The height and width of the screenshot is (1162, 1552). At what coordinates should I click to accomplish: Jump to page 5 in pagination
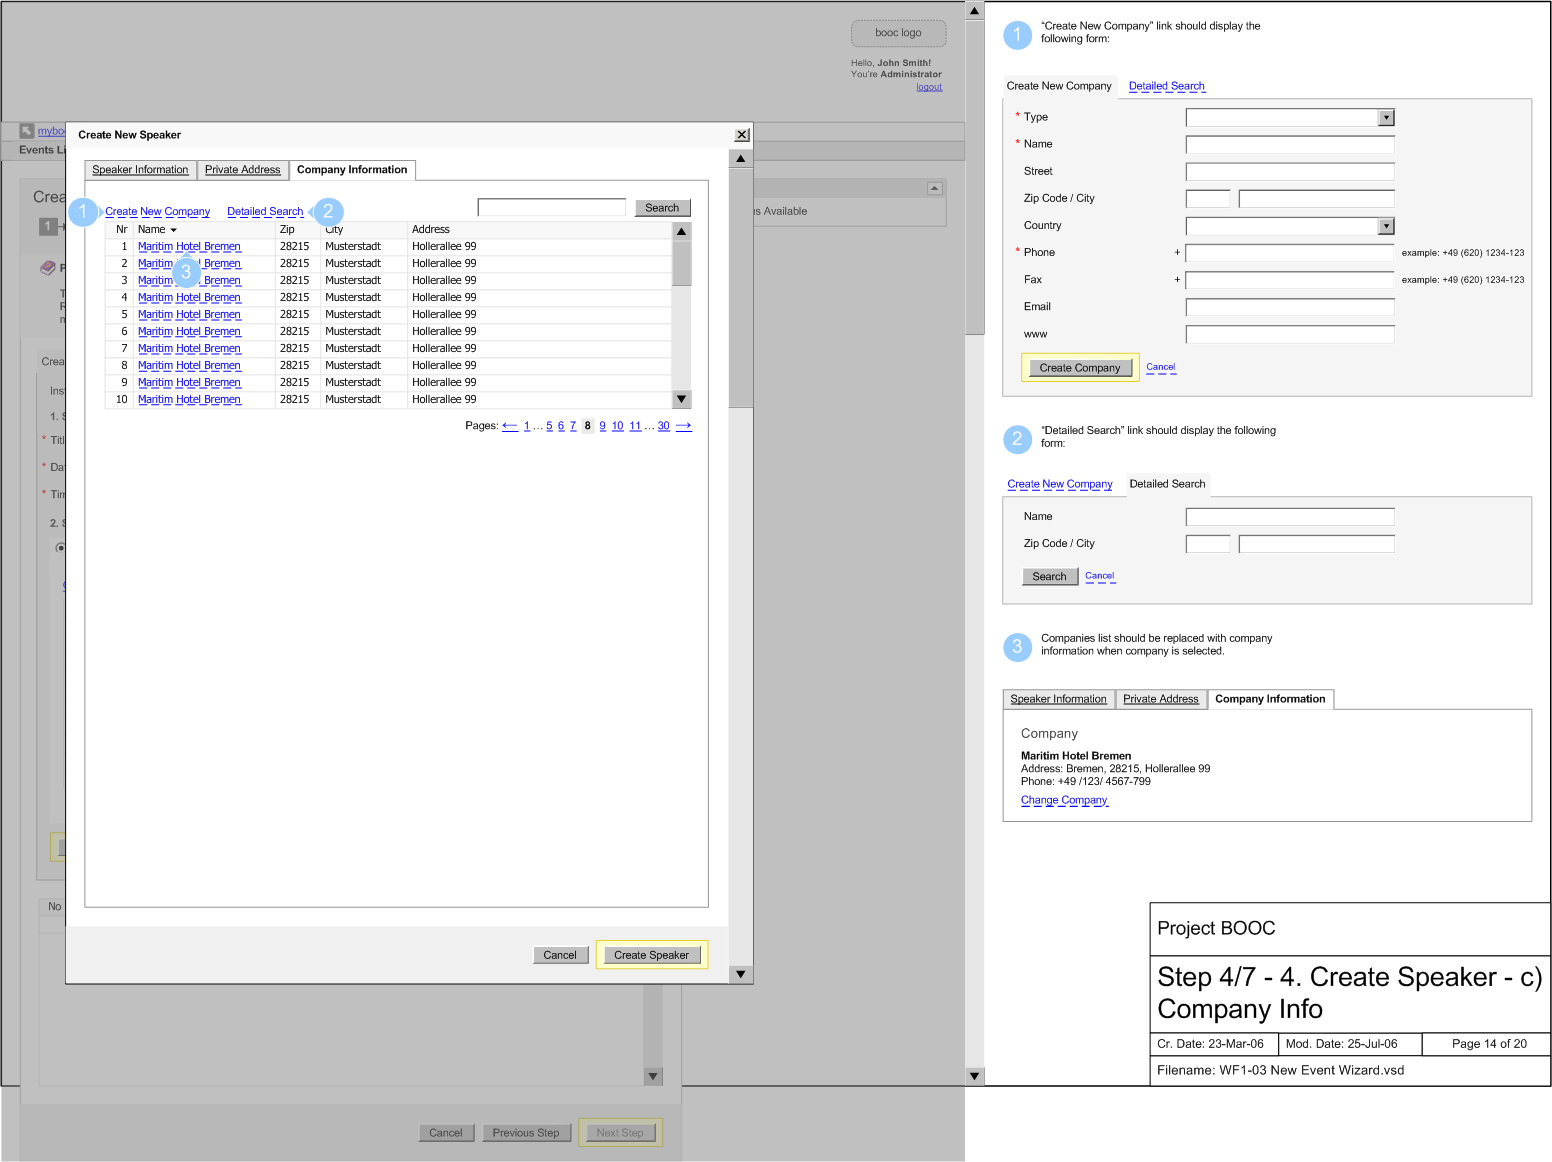click(x=549, y=426)
